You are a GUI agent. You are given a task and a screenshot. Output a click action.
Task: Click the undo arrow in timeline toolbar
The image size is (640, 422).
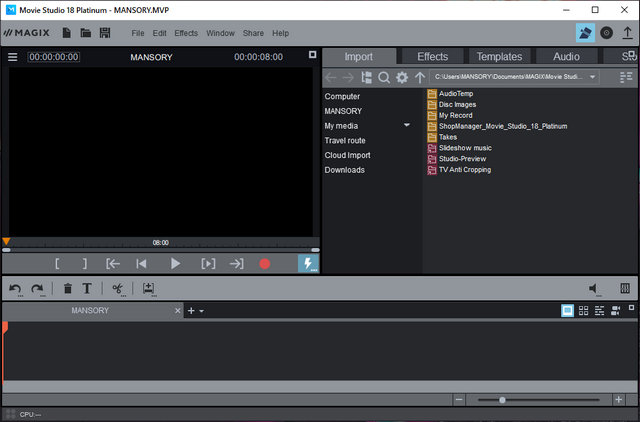click(x=15, y=289)
